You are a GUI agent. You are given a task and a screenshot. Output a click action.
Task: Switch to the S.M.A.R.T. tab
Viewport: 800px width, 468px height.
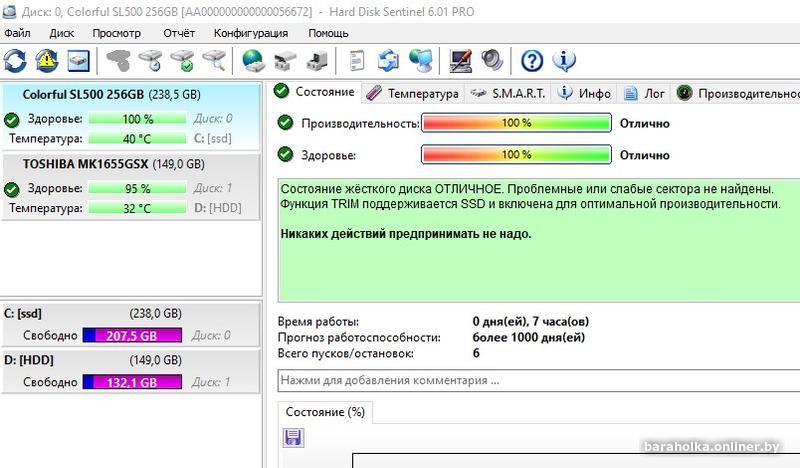(x=508, y=93)
